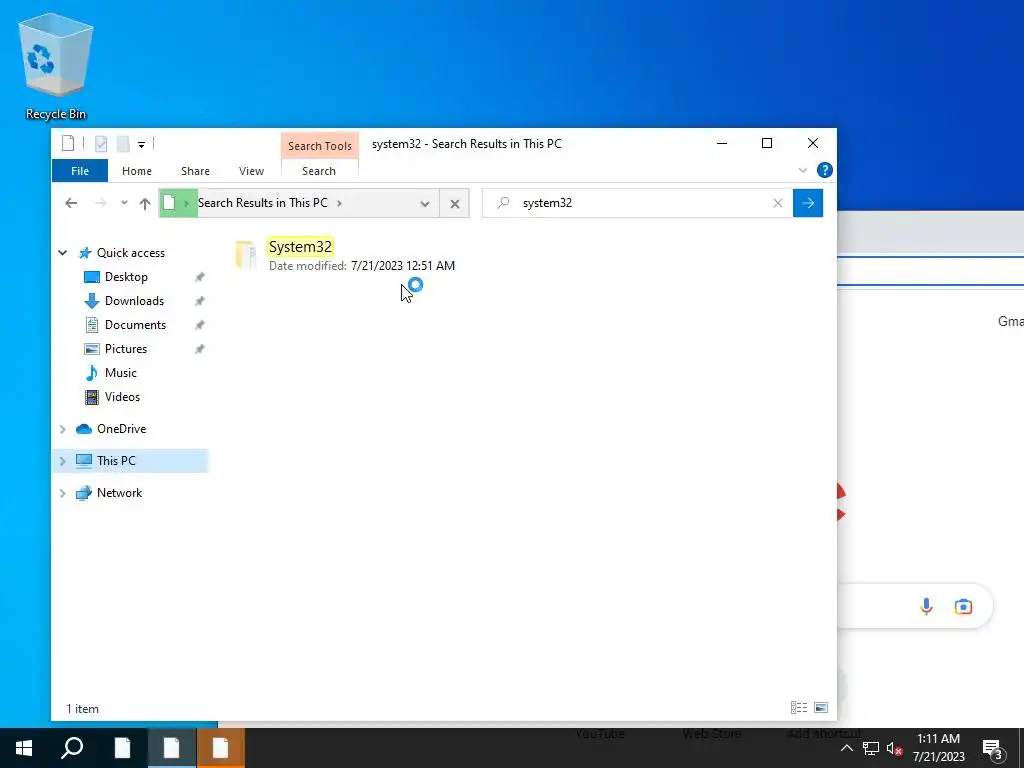
Task: Go up one folder level
Action: point(145,203)
